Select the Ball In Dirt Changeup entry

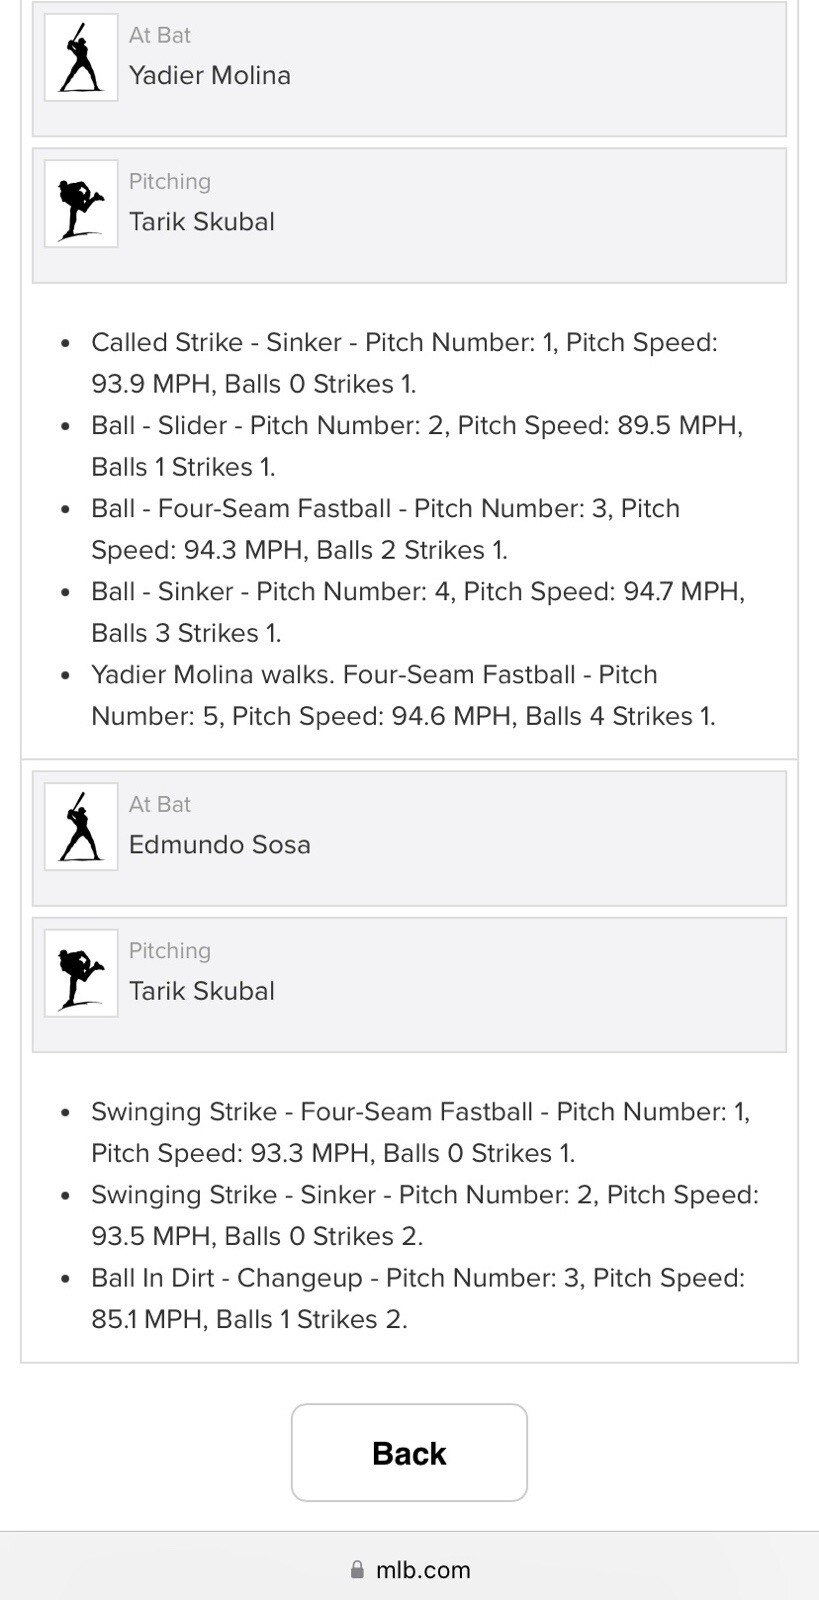tap(418, 1298)
